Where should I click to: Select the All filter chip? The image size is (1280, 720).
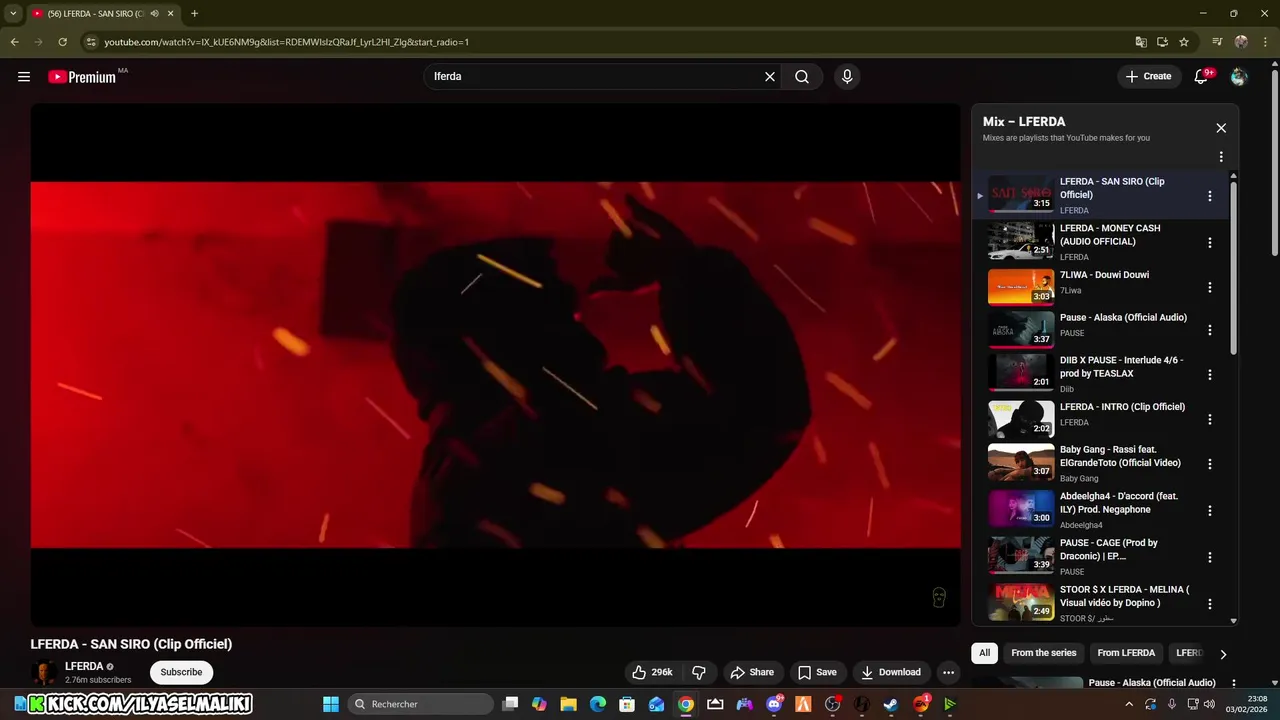tap(984, 653)
